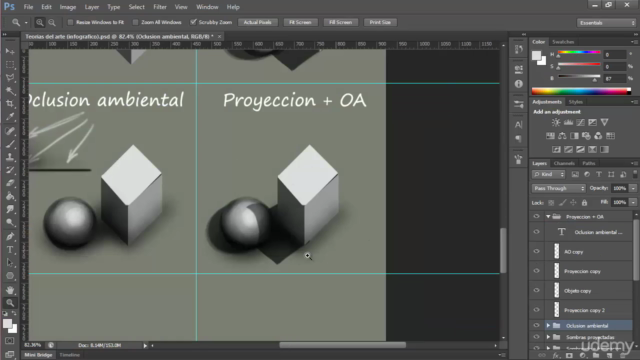The height and width of the screenshot is (360, 640).
Task: Click the Actual Pixels button
Action: (258, 22)
